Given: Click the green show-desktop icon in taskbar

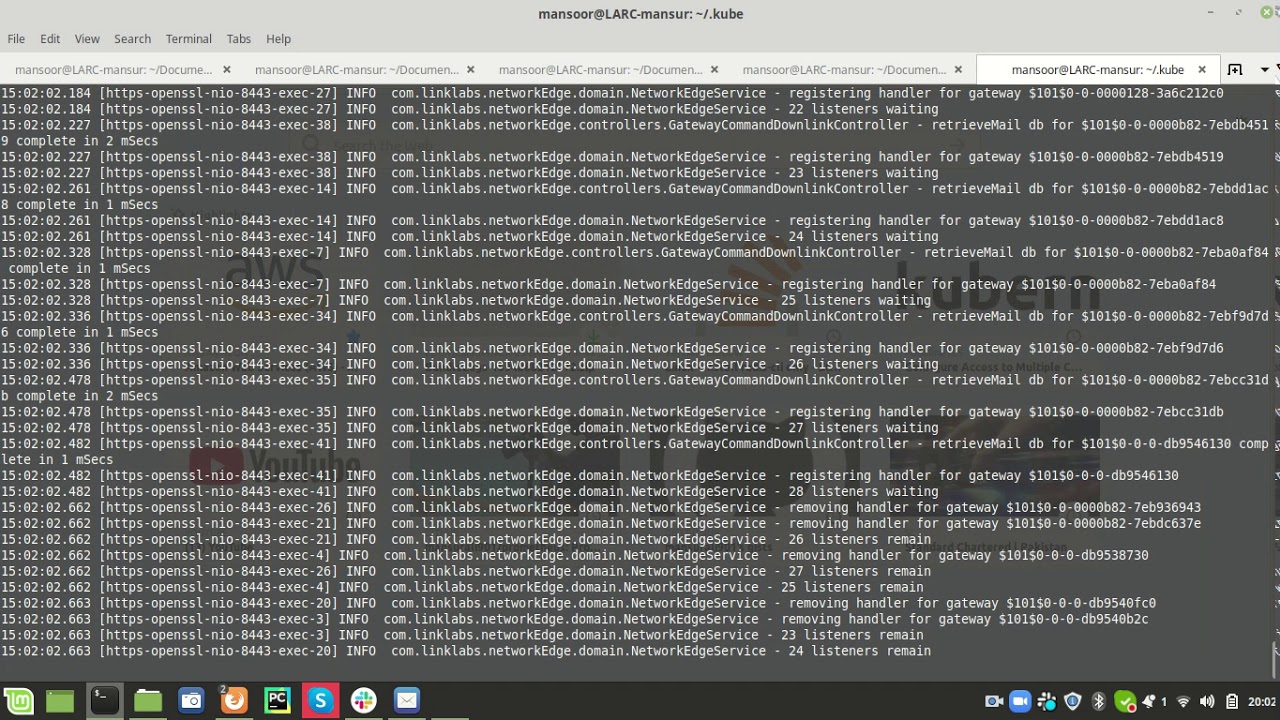Looking at the screenshot, I should (x=60, y=701).
